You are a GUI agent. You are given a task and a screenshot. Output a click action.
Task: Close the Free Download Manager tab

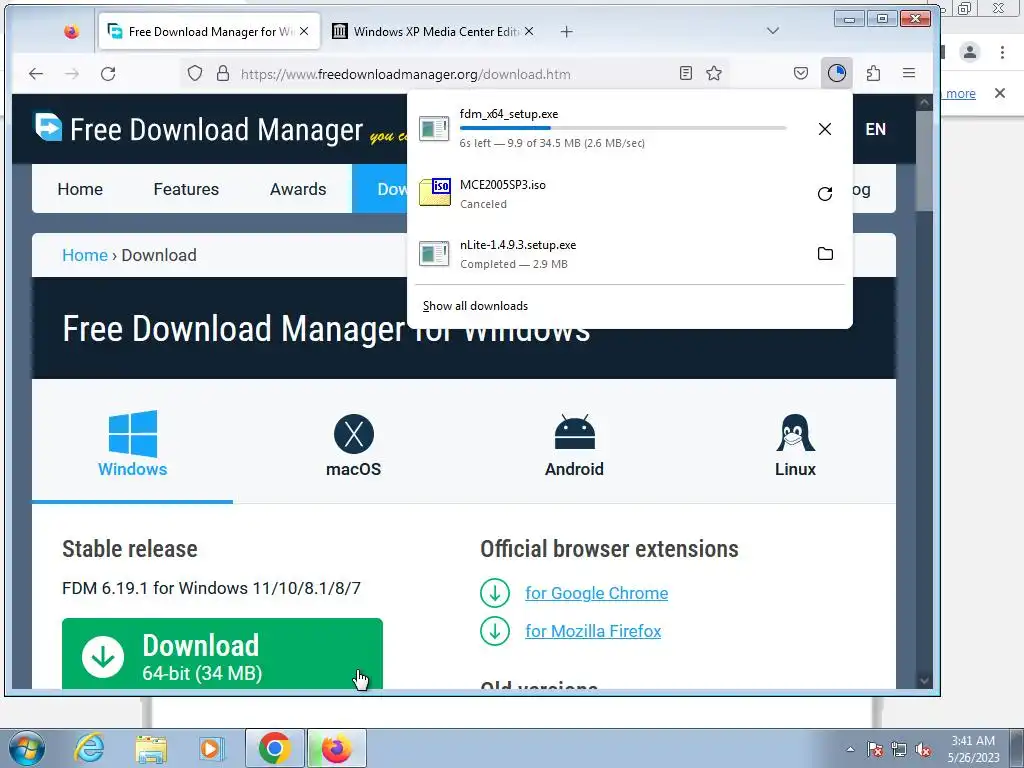[304, 31]
